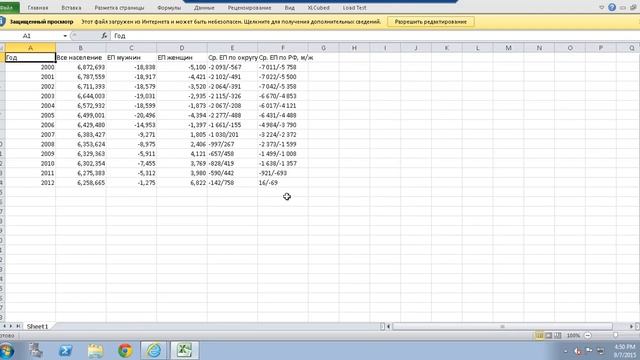This screenshot has width=640, height=360.
Task: Open the Формулы ribbon tab
Action: pyautogui.click(x=169, y=8)
